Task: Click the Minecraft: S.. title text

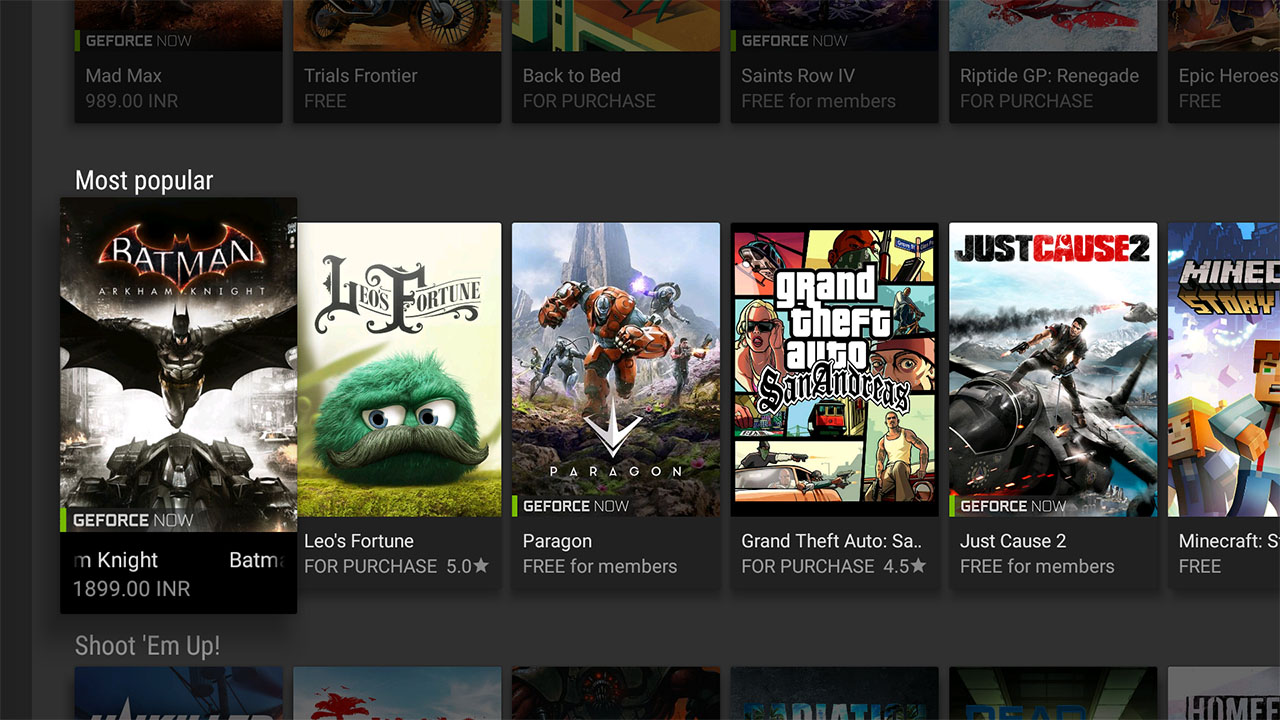Action: click(x=1229, y=541)
